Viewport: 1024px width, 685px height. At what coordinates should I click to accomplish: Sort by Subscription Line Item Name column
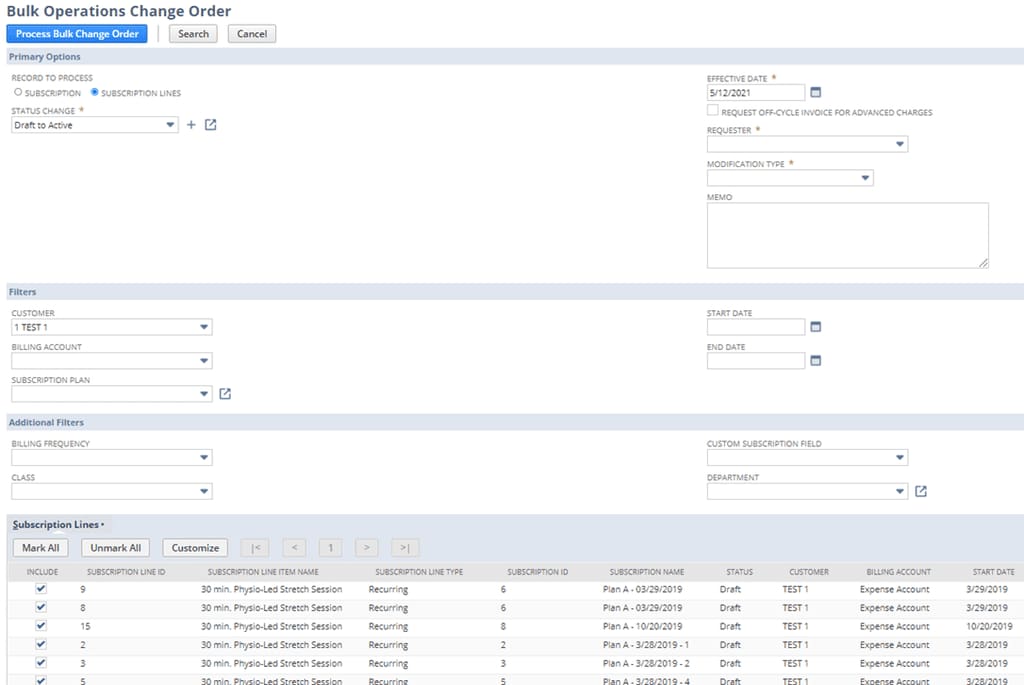pyautogui.click(x=263, y=572)
